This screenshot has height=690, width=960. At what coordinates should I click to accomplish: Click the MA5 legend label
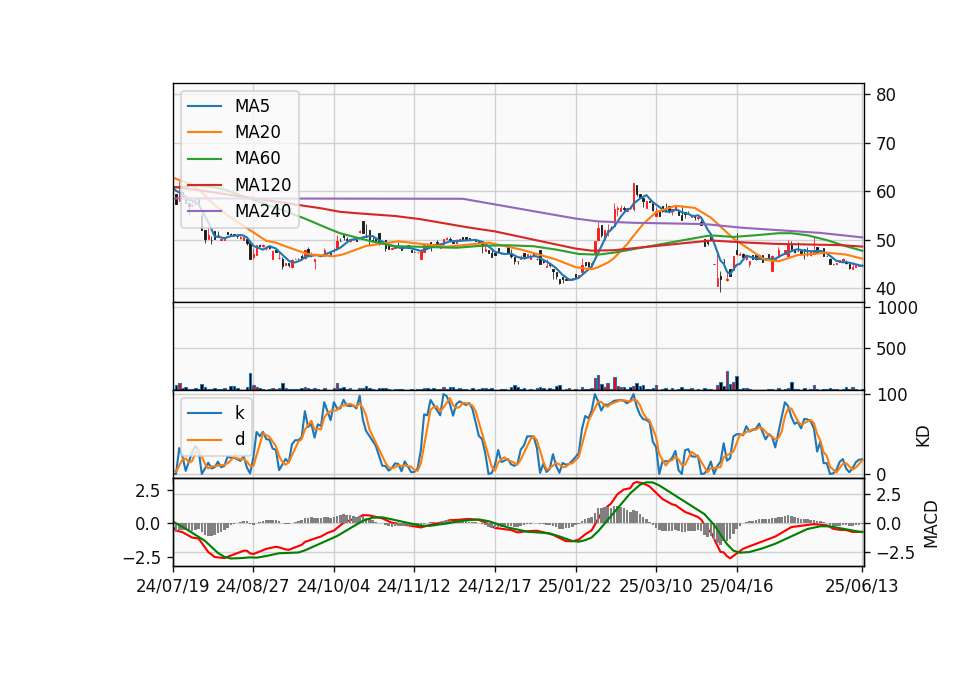(x=252, y=106)
